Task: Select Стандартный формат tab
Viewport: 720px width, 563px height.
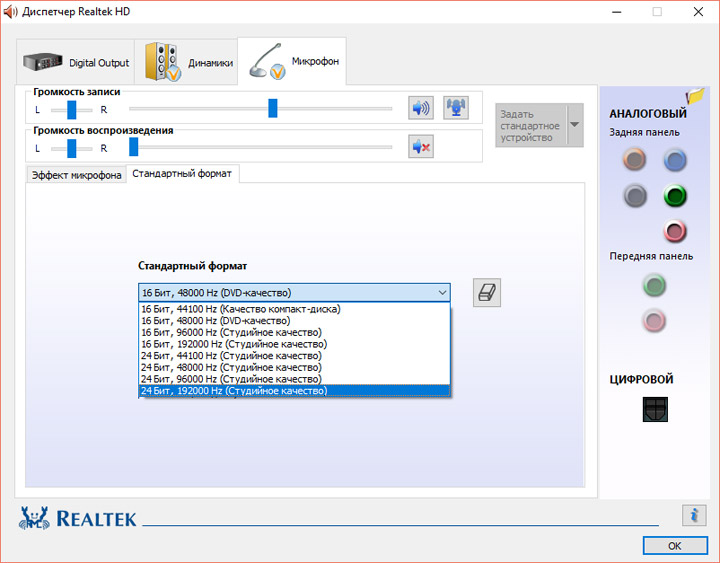Action: coord(182,174)
